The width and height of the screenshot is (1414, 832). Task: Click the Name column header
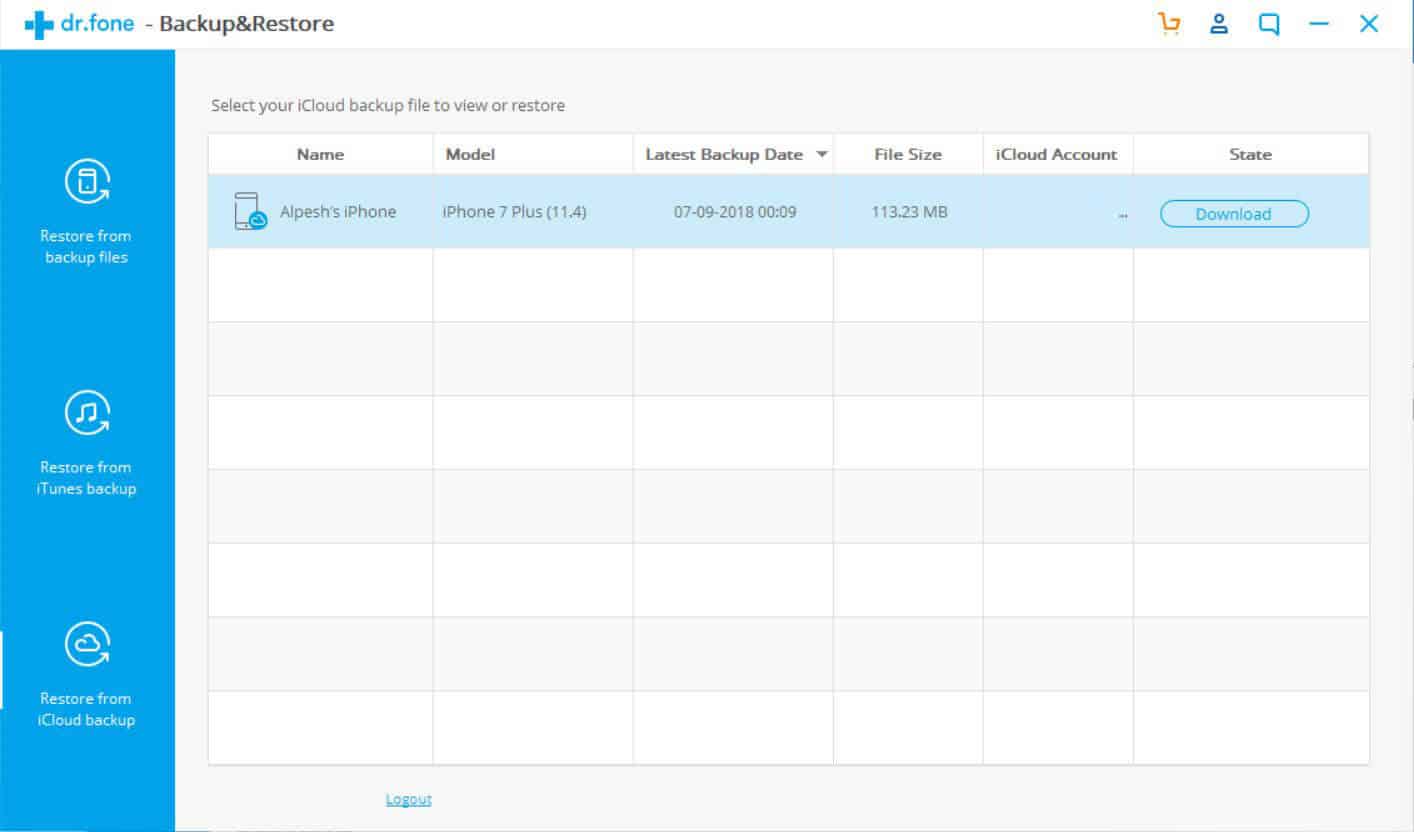[320, 154]
